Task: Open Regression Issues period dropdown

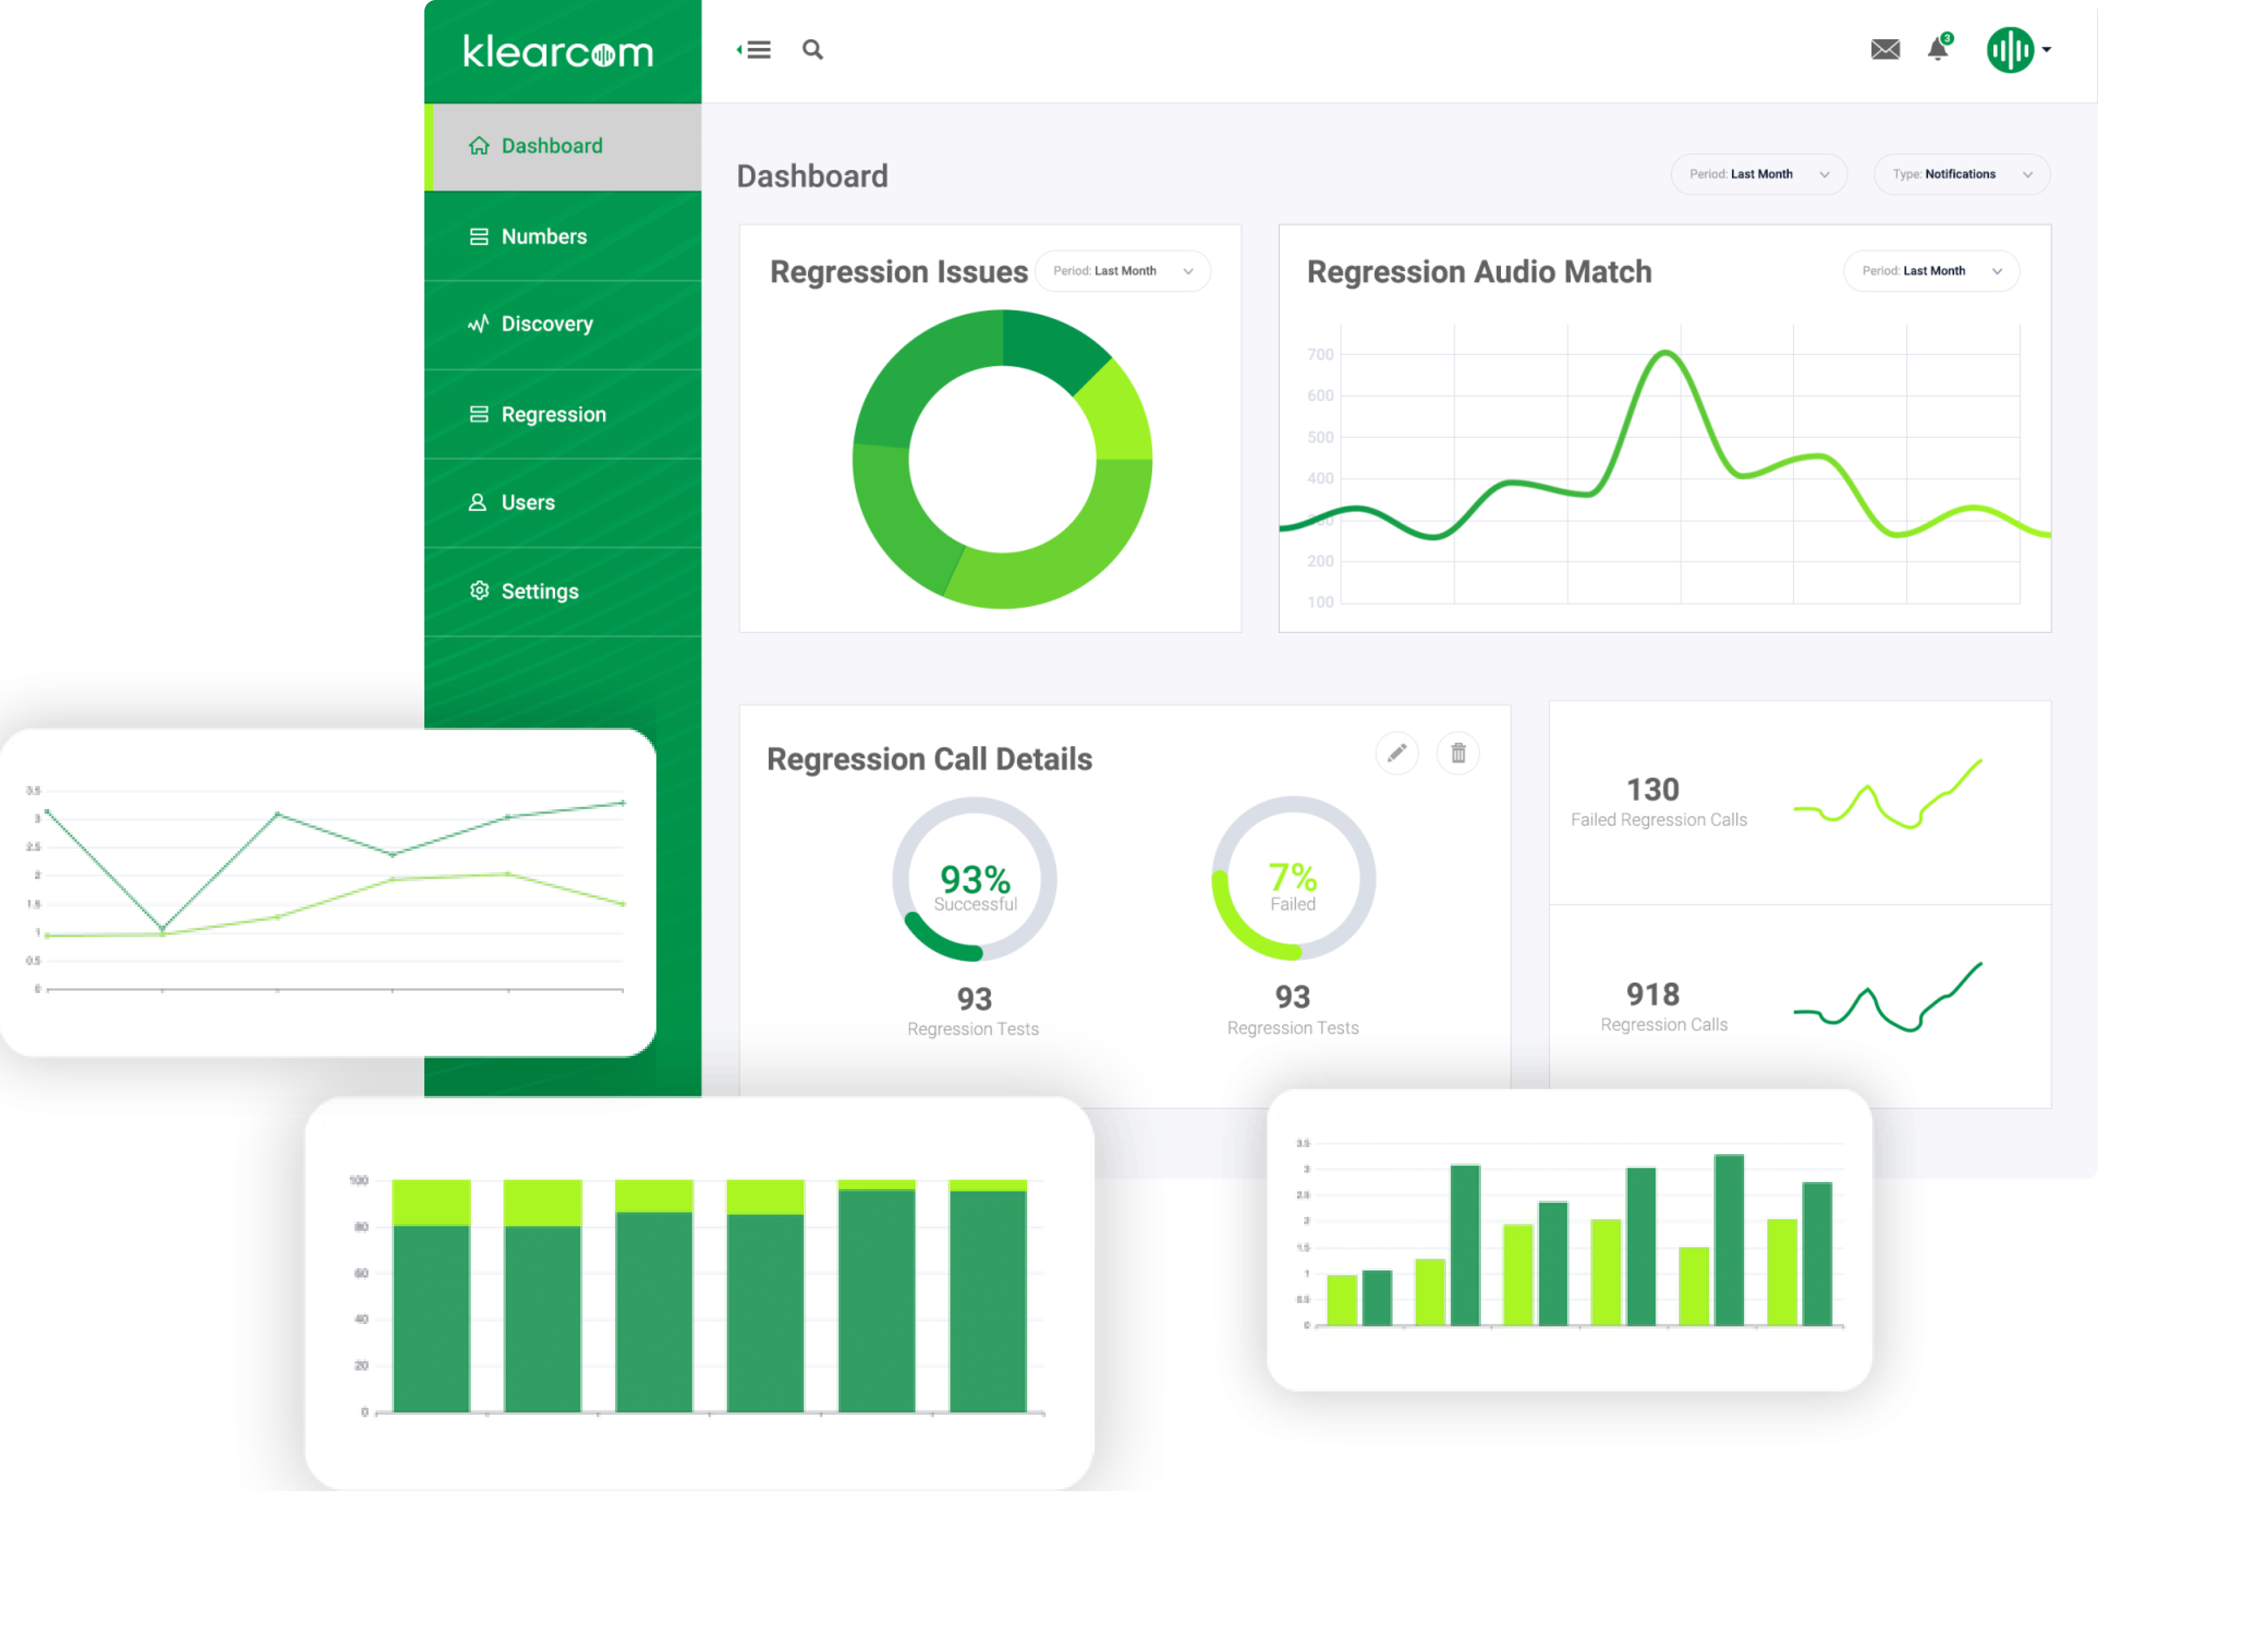Action: click(1123, 271)
